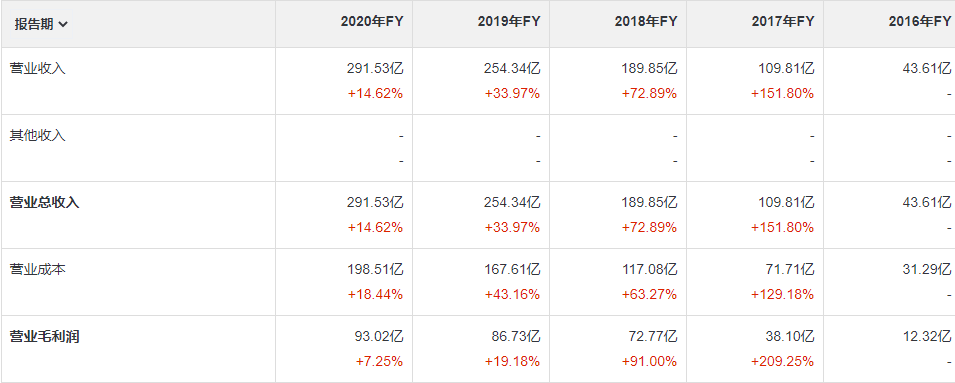Select the 其他收入 row label

[x=38, y=135]
